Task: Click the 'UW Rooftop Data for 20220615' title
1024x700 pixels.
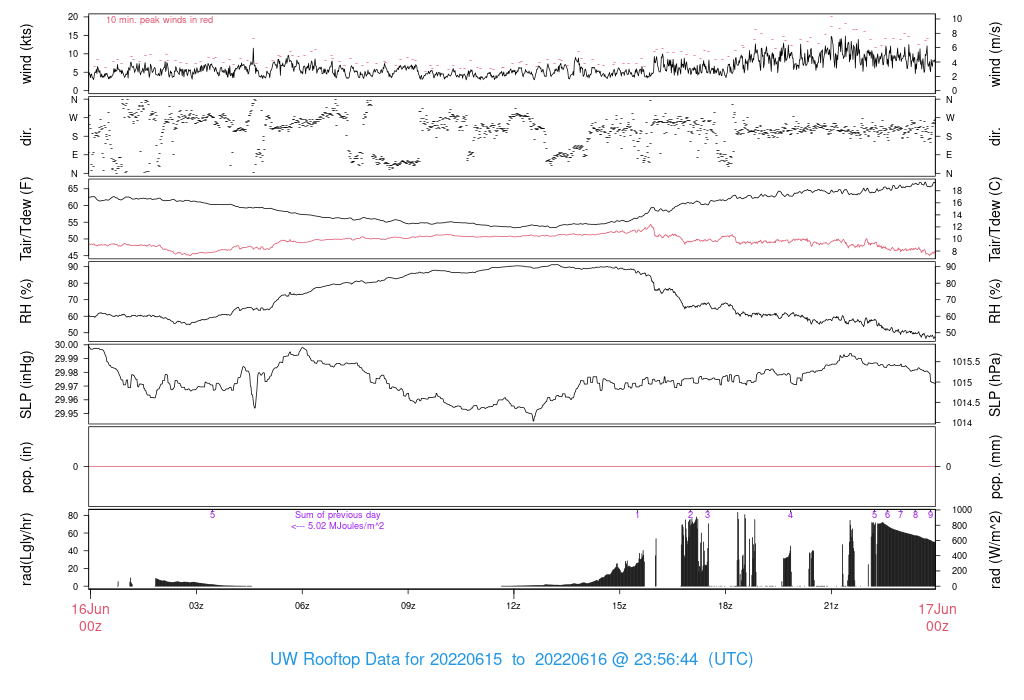Action: click(x=386, y=660)
